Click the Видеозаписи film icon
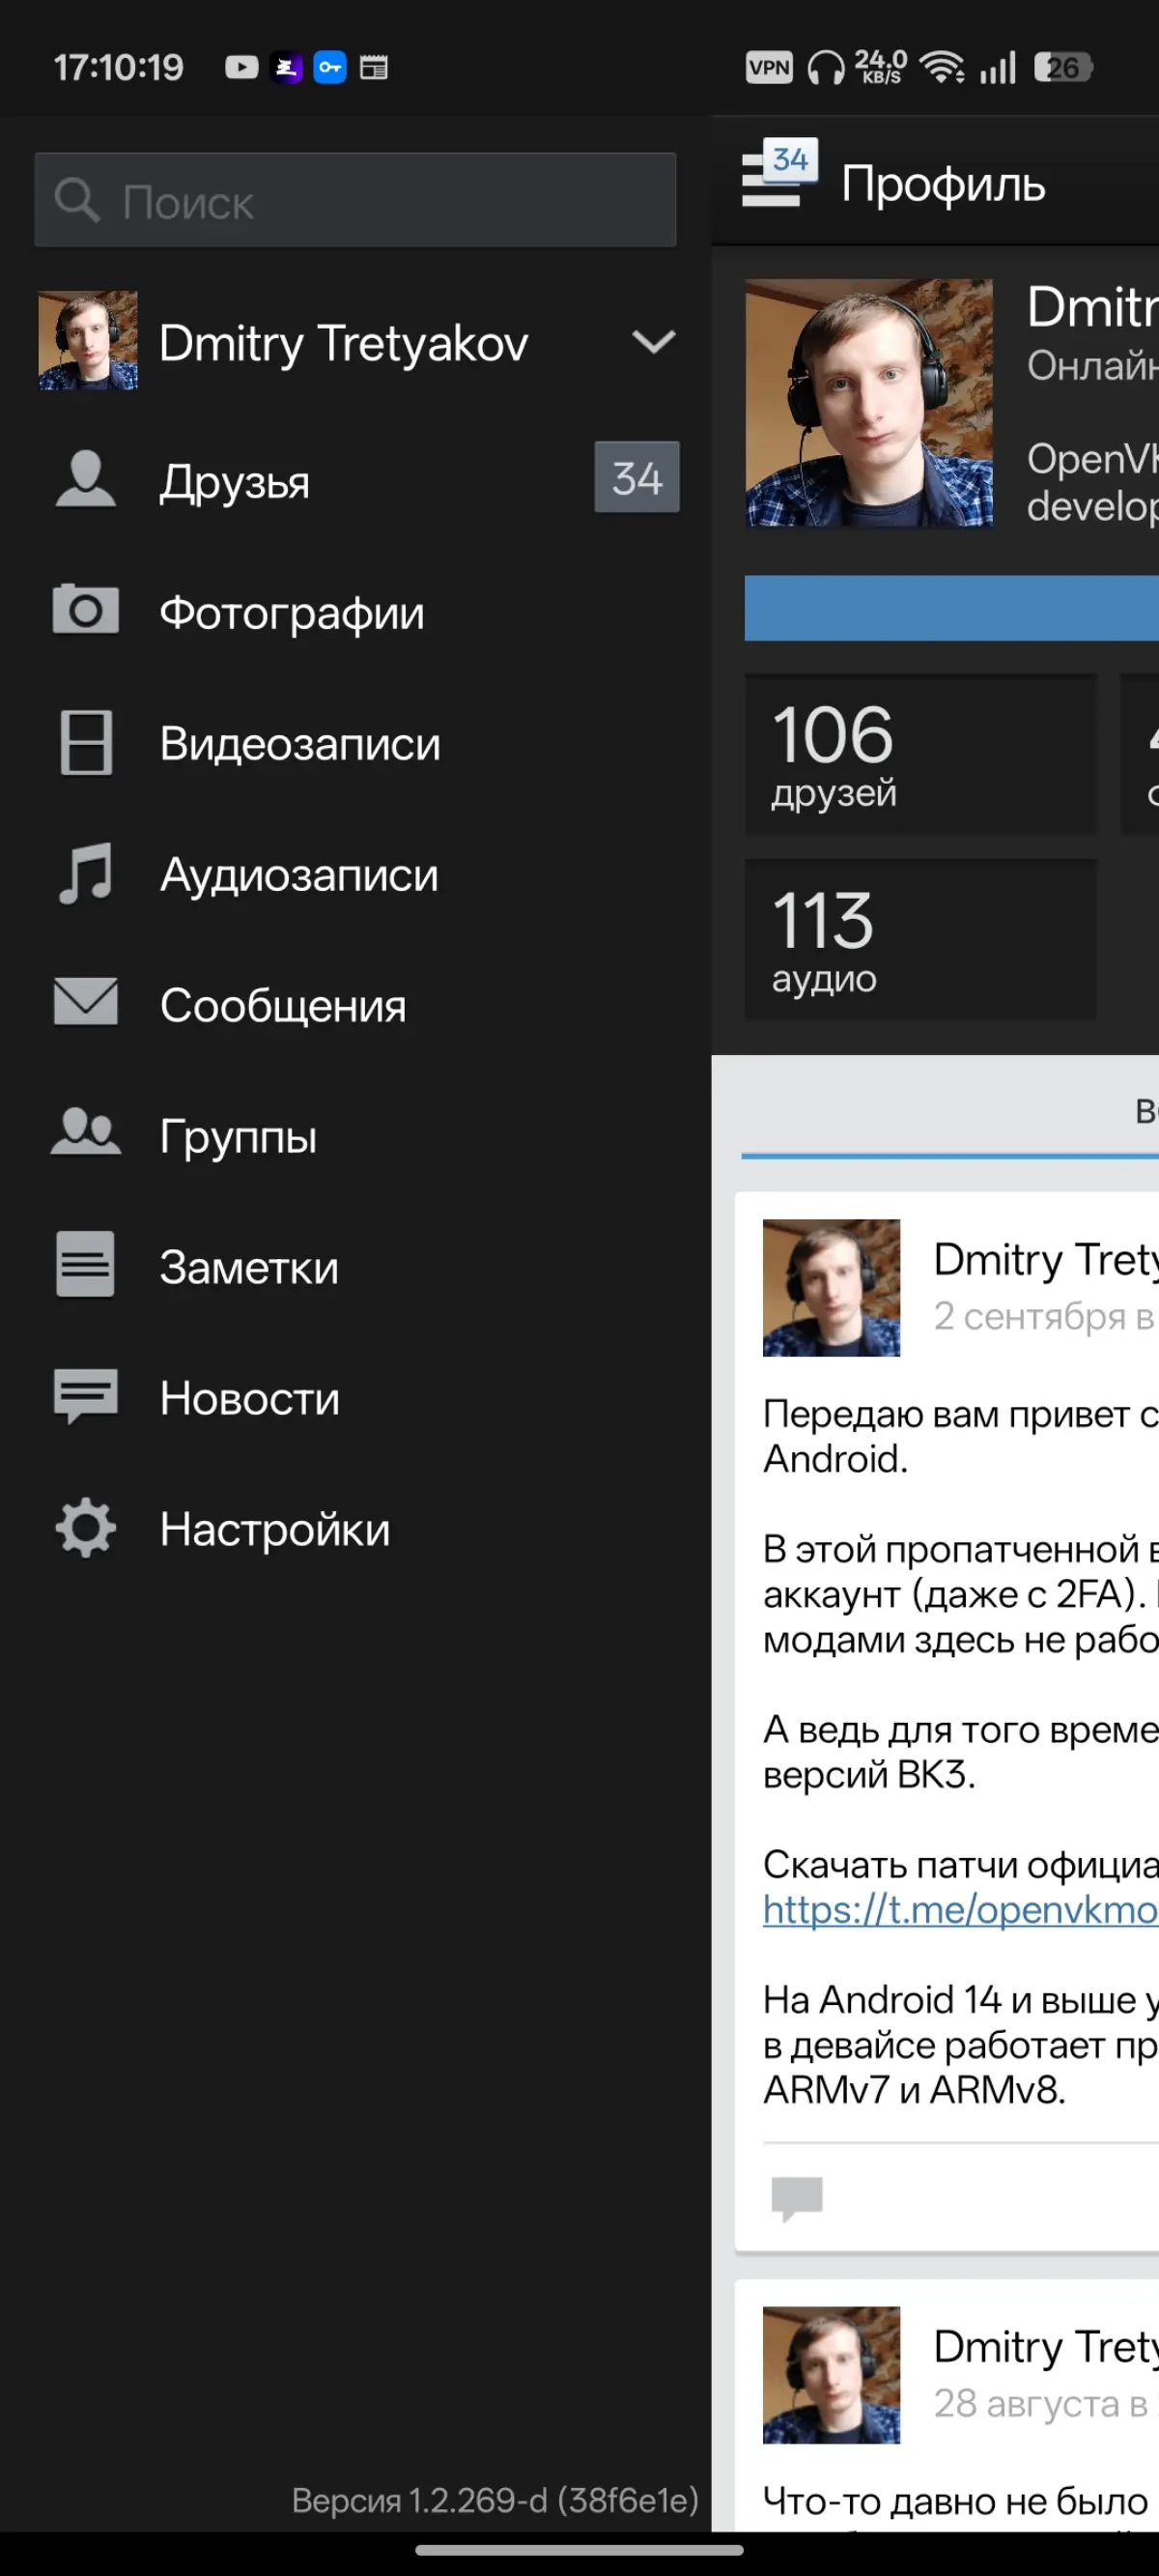The width and height of the screenshot is (1159, 2576). pos(85,742)
